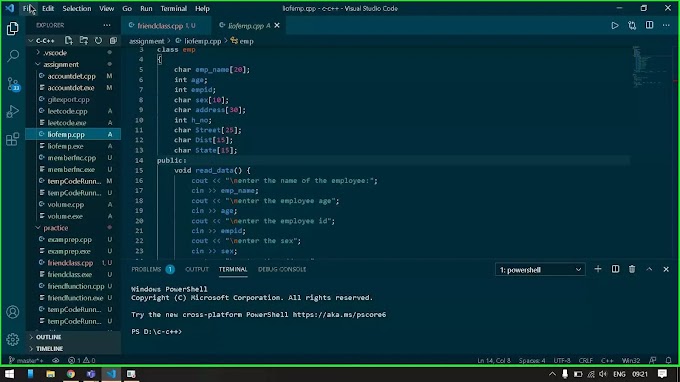The image size is (680, 382).
Task: Expand the TIMELINE section
Action: pyautogui.click(x=49, y=349)
